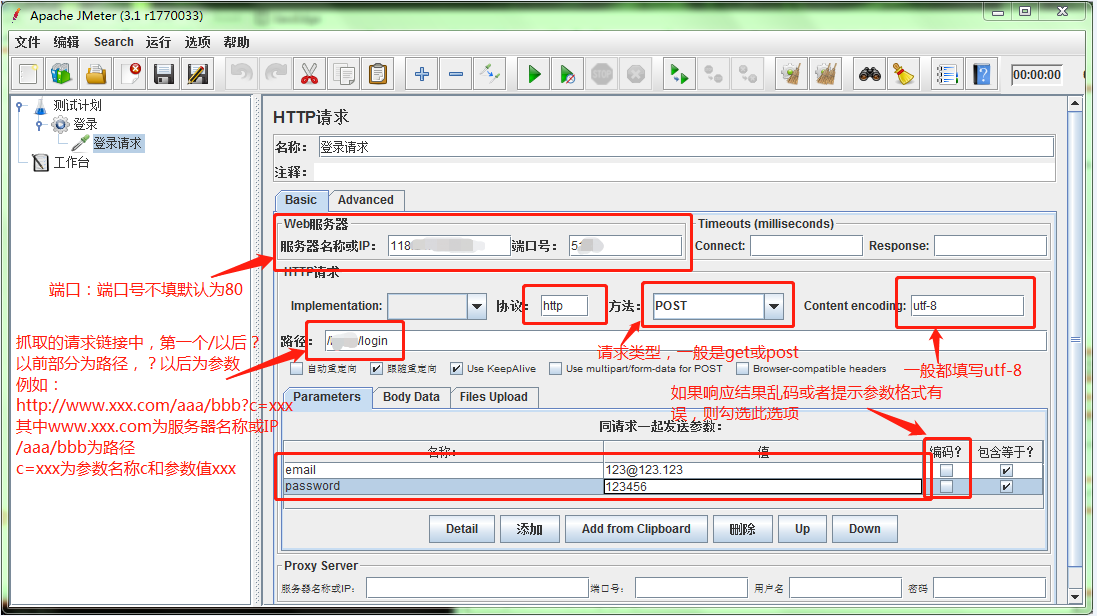Open the 选项 menu

click(x=197, y=42)
